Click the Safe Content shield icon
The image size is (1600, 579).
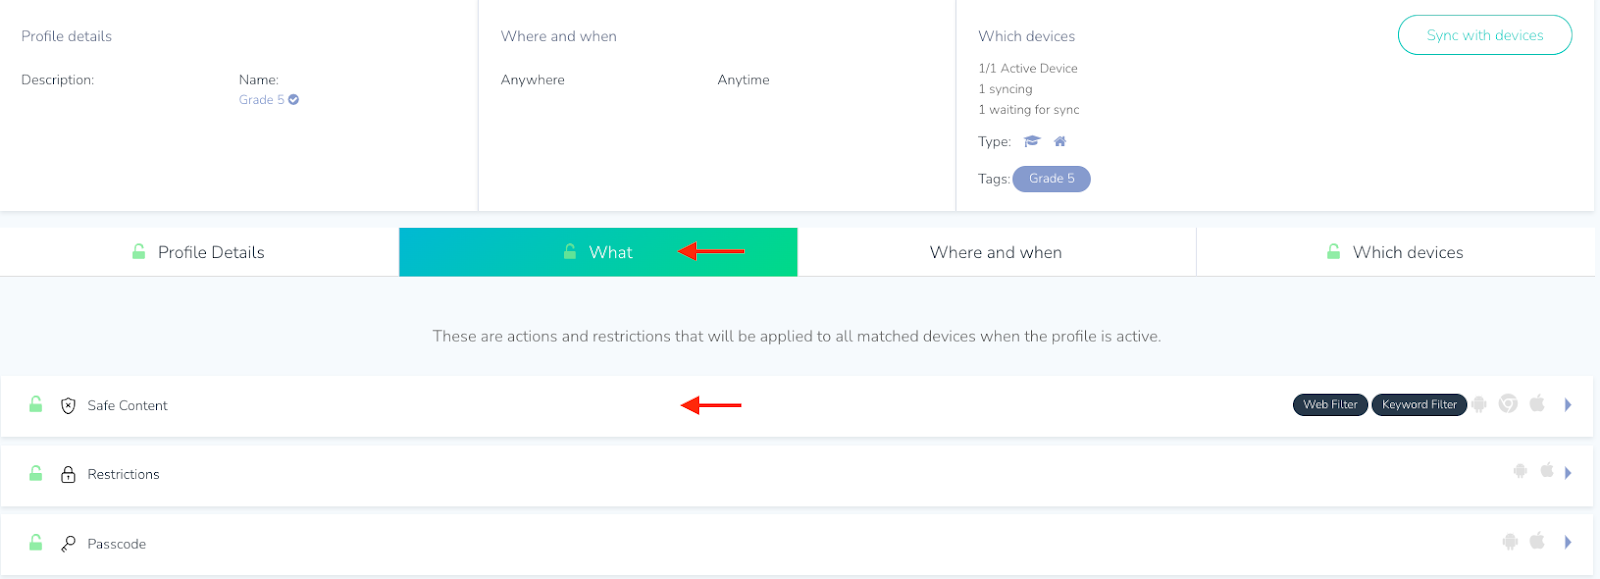pos(68,405)
